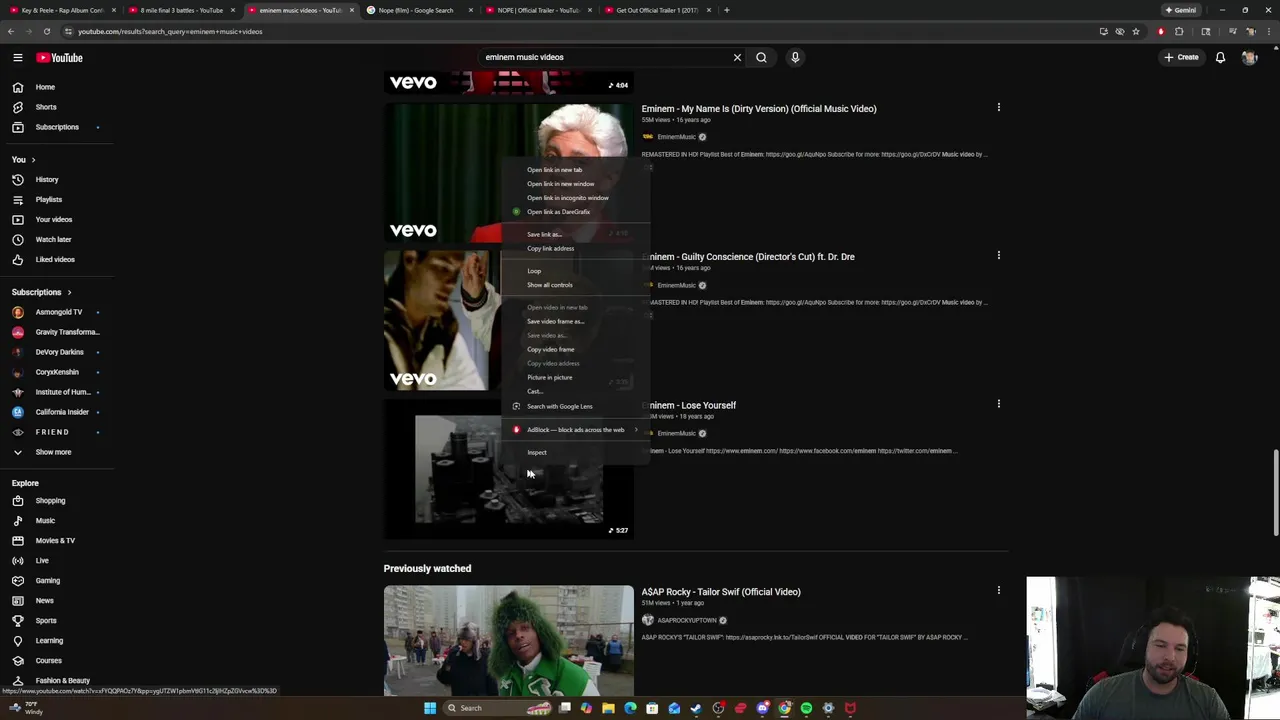Open the YouTube hamburger guide menu
The width and height of the screenshot is (1280, 720).
point(17,58)
